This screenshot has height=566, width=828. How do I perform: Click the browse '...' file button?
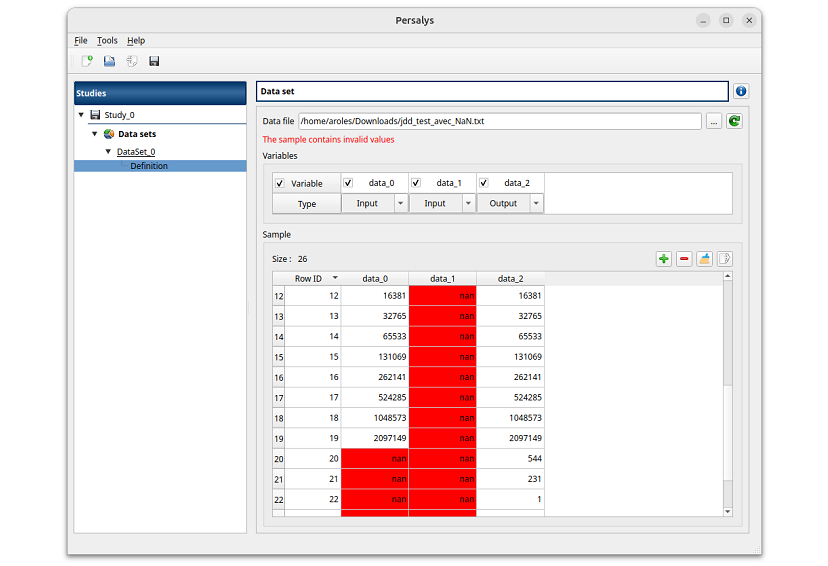point(713,121)
